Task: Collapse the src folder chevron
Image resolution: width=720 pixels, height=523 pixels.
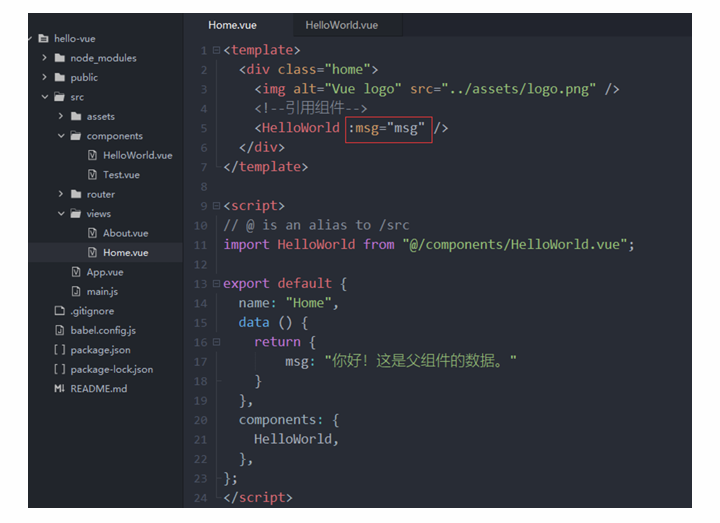Action: click(45, 97)
